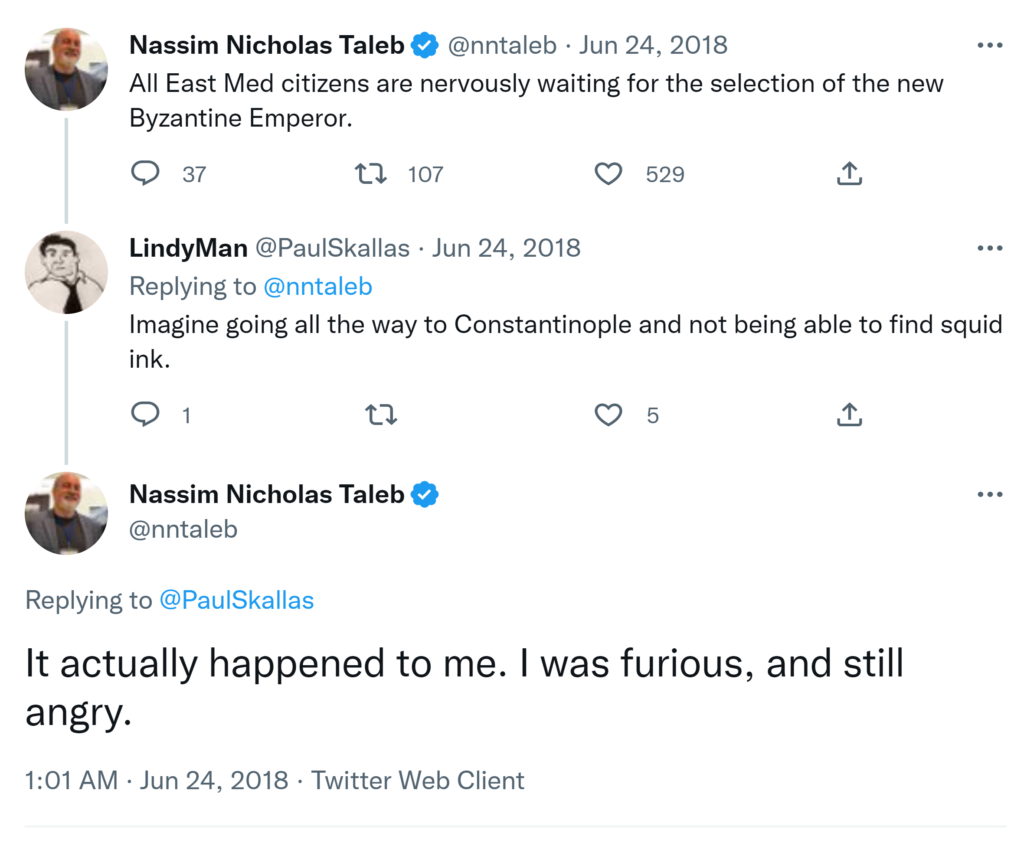1024x846 pixels.
Task: Click Taleb's avatar on the top tweet
Action: pyautogui.click(x=66, y=69)
